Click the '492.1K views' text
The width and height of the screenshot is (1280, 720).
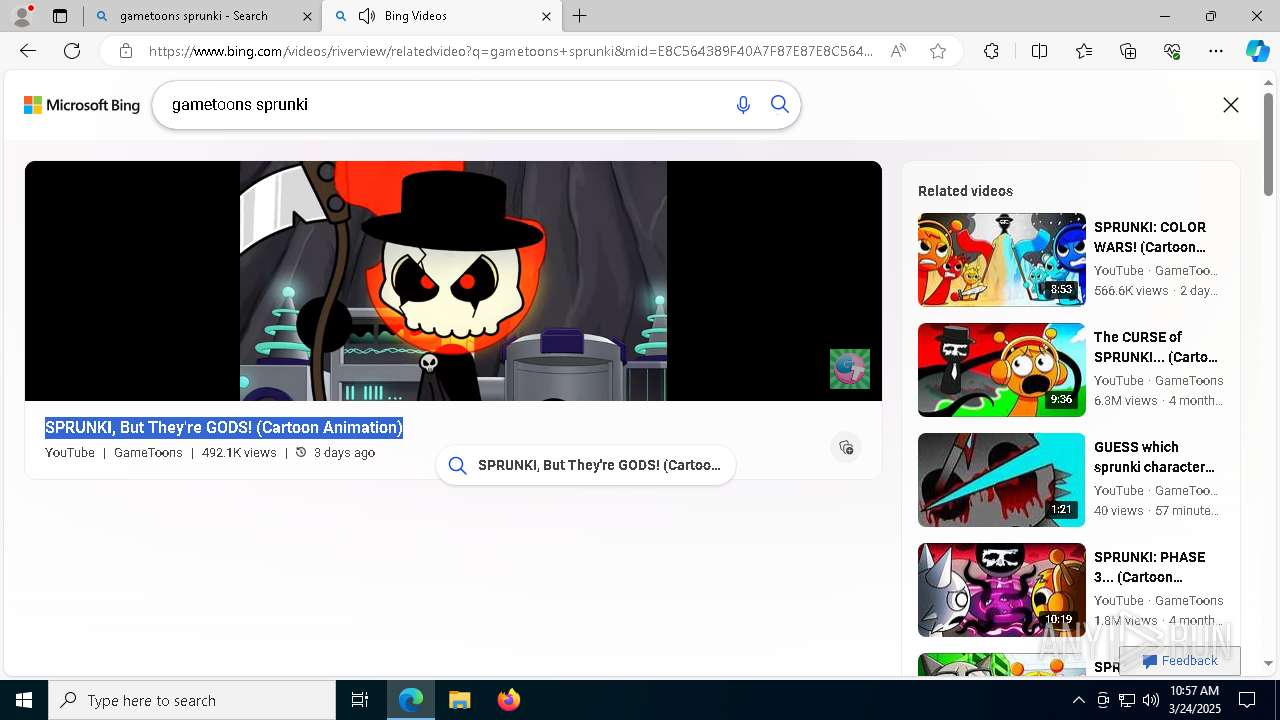pos(239,453)
